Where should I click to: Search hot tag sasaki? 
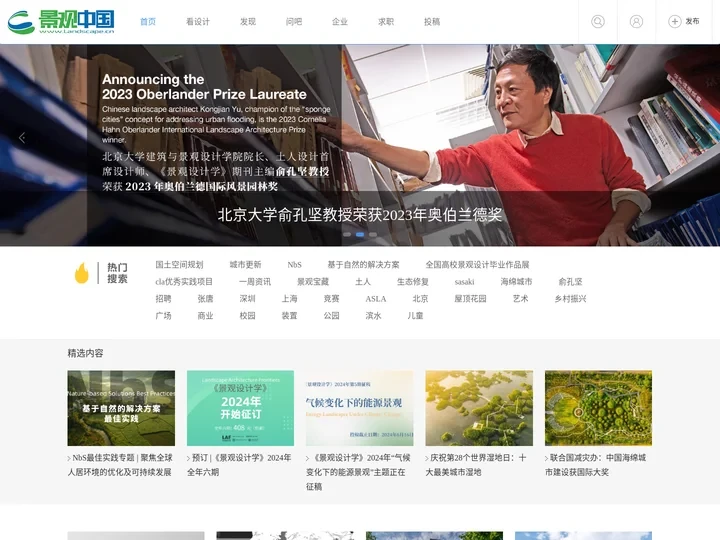(464, 281)
